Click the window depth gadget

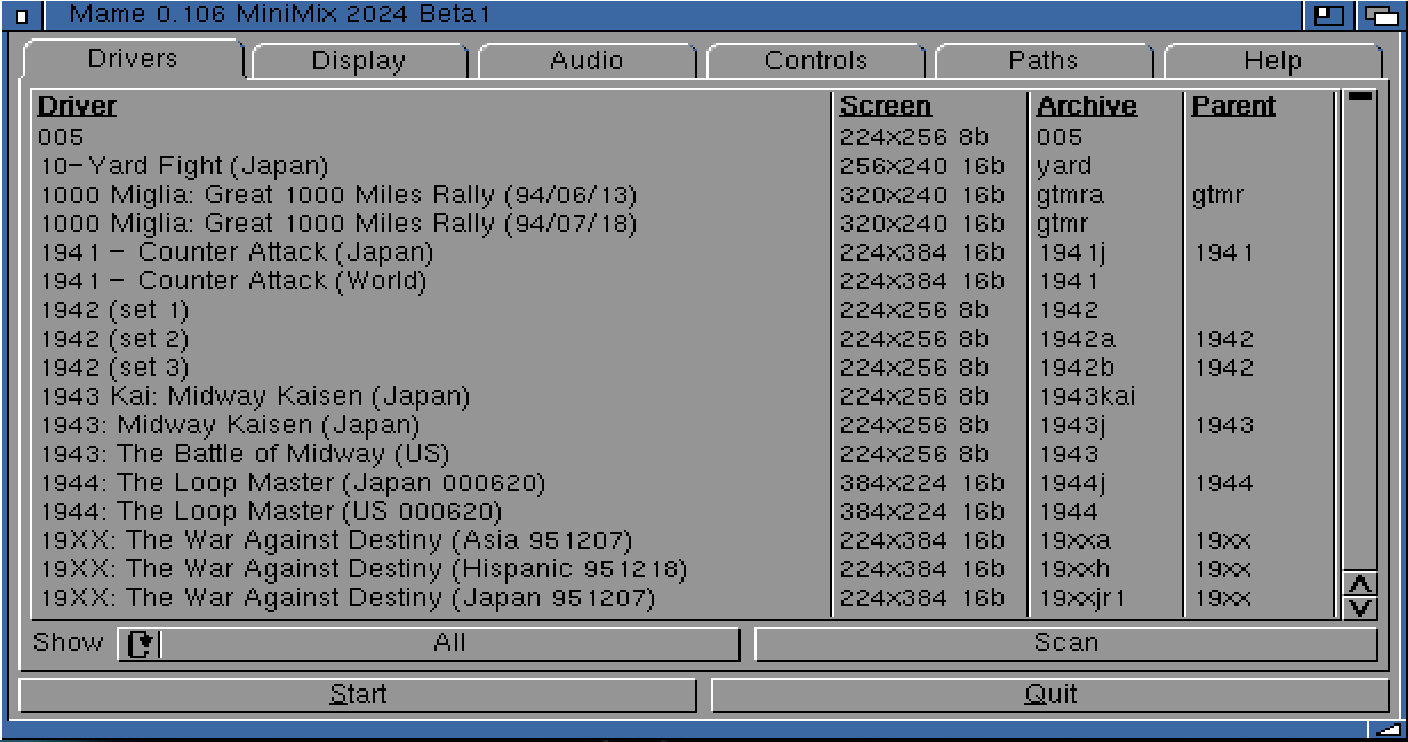[x=1381, y=15]
